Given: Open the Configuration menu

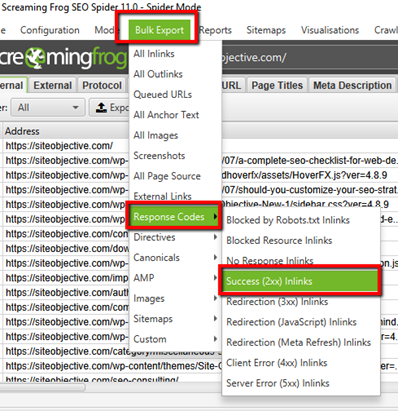Looking at the screenshot, I should coord(50,30).
